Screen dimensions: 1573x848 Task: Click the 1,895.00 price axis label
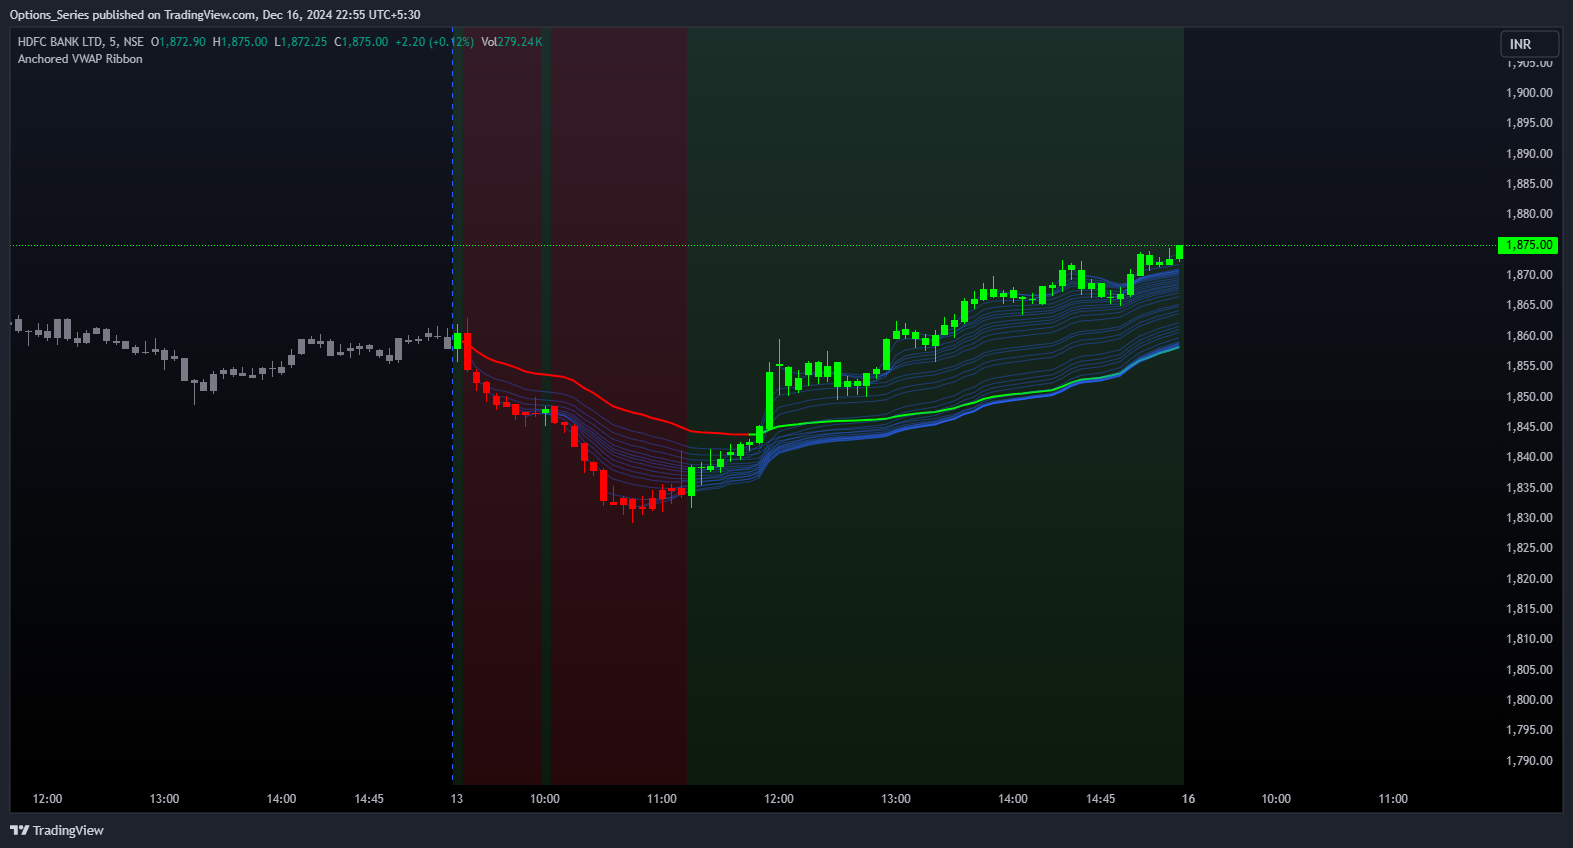pos(1529,123)
